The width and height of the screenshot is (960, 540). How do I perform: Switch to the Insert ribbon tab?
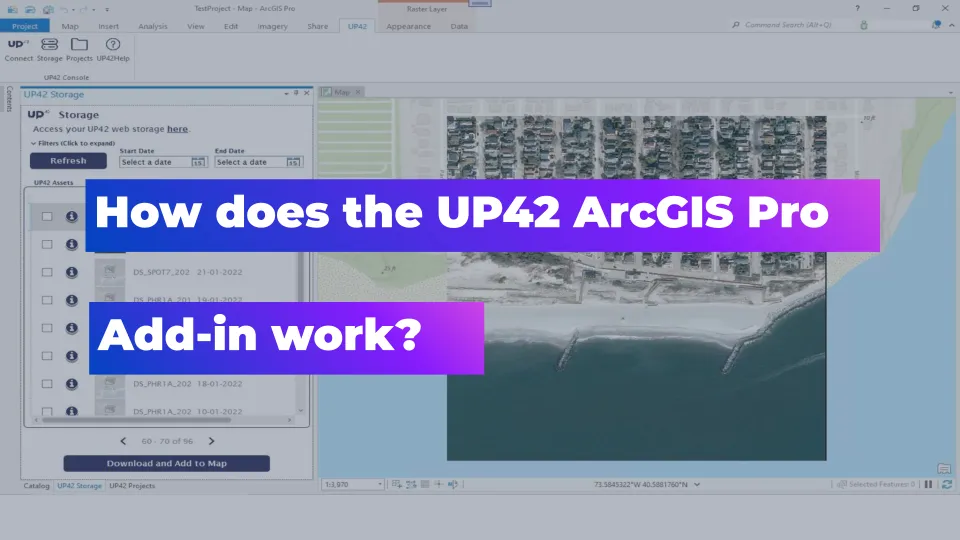(x=108, y=26)
